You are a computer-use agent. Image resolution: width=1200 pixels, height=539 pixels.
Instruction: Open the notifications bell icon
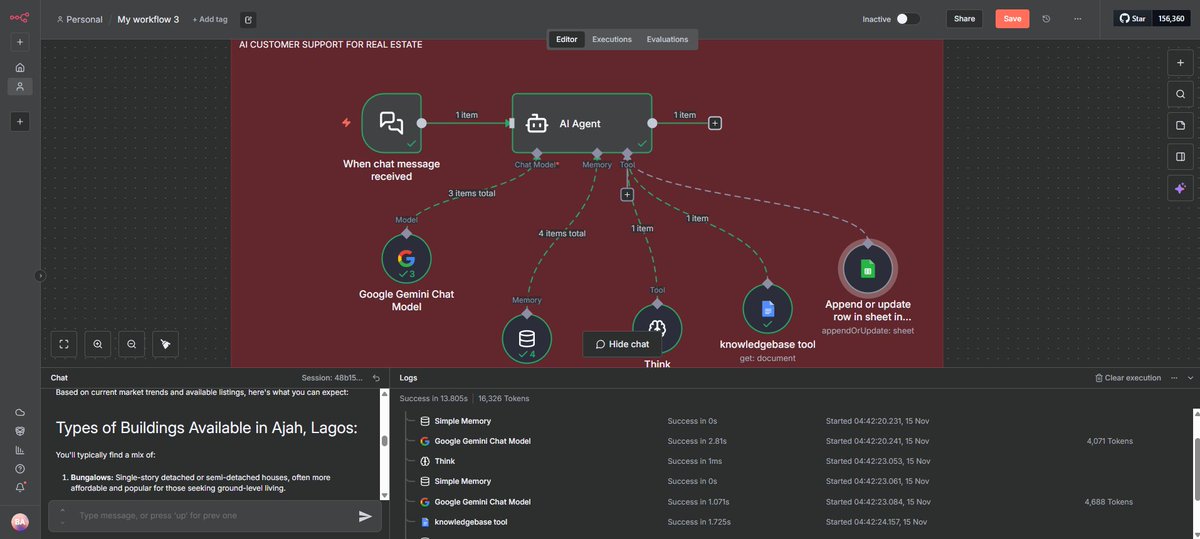20,487
